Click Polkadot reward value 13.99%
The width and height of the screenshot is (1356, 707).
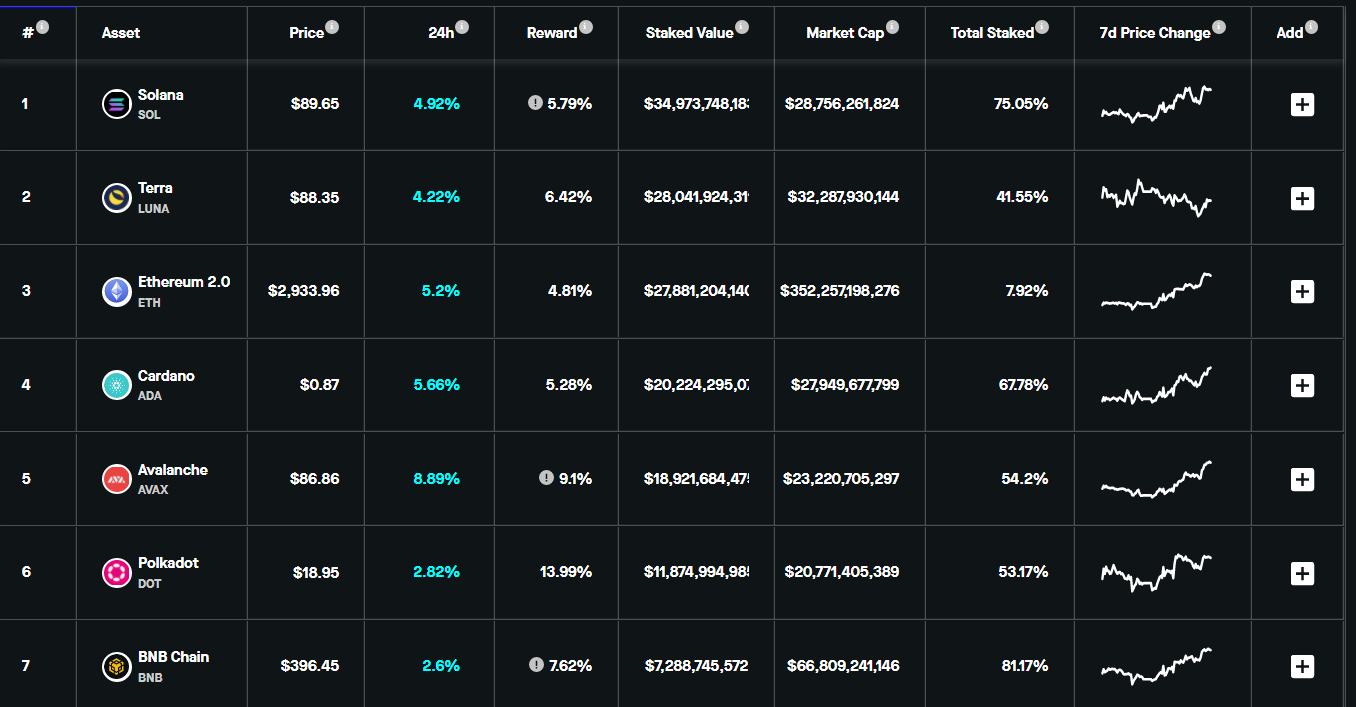[x=566, y=572]
